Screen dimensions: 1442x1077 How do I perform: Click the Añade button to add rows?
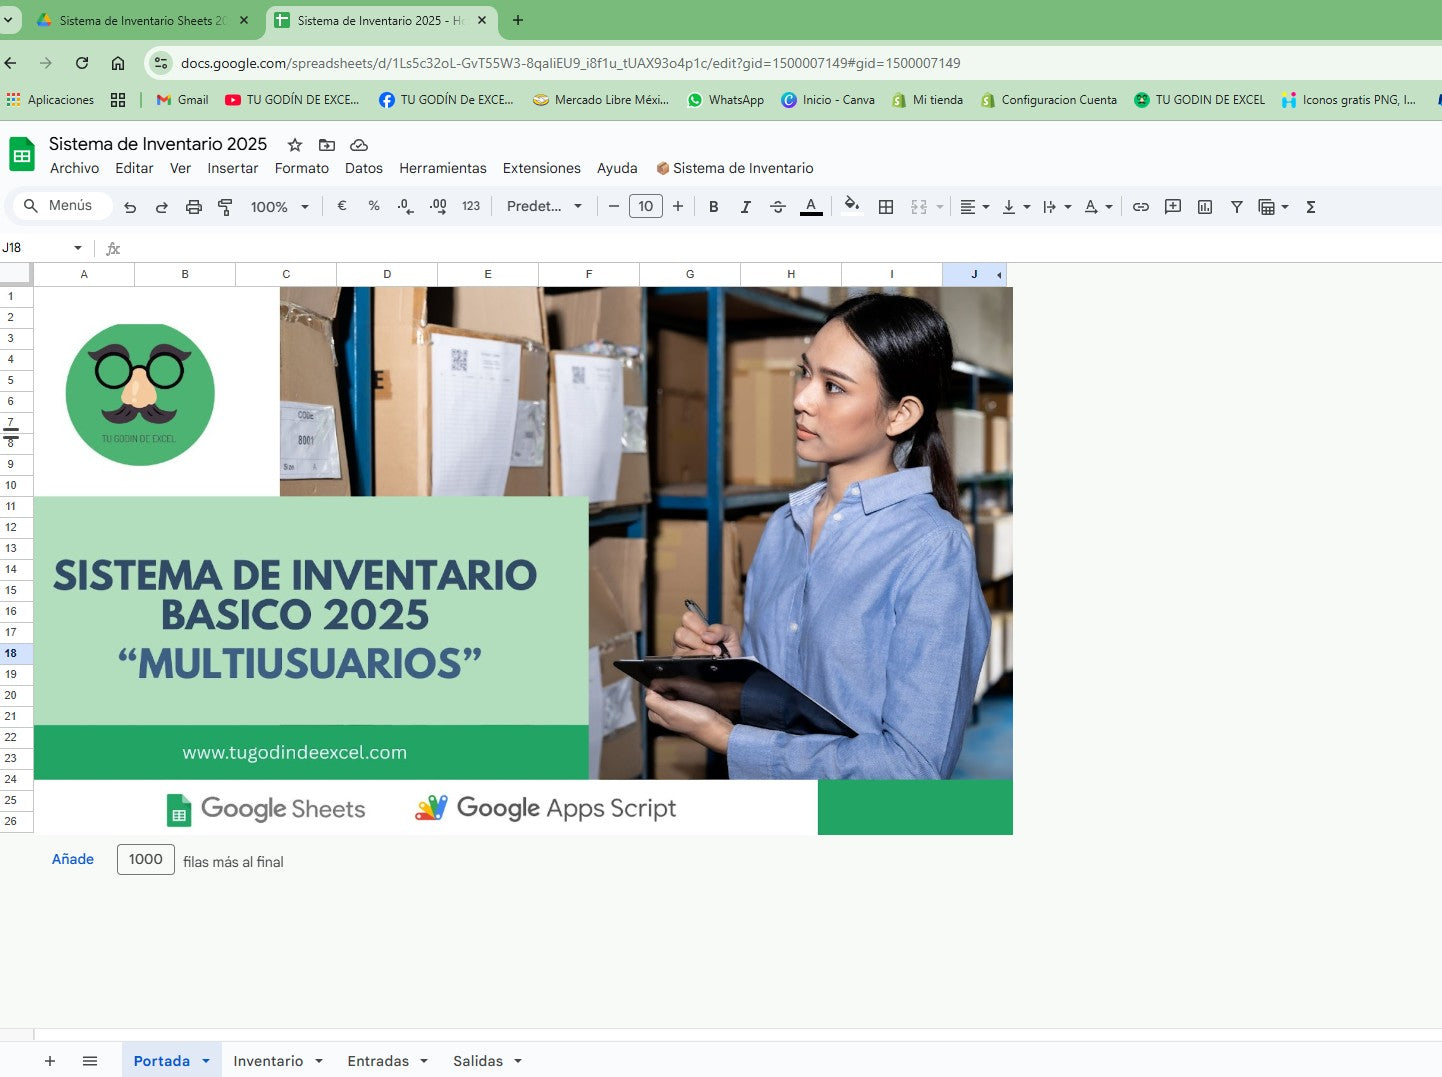(72, 859)
